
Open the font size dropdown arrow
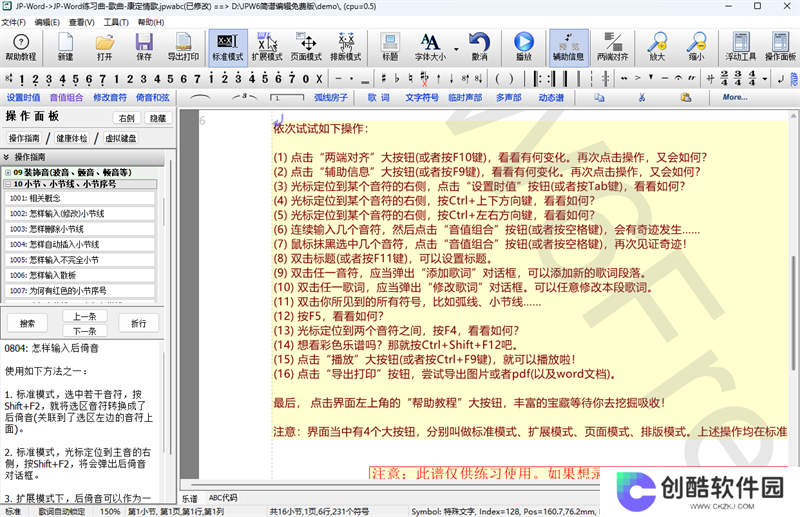[x=456, y=50]
